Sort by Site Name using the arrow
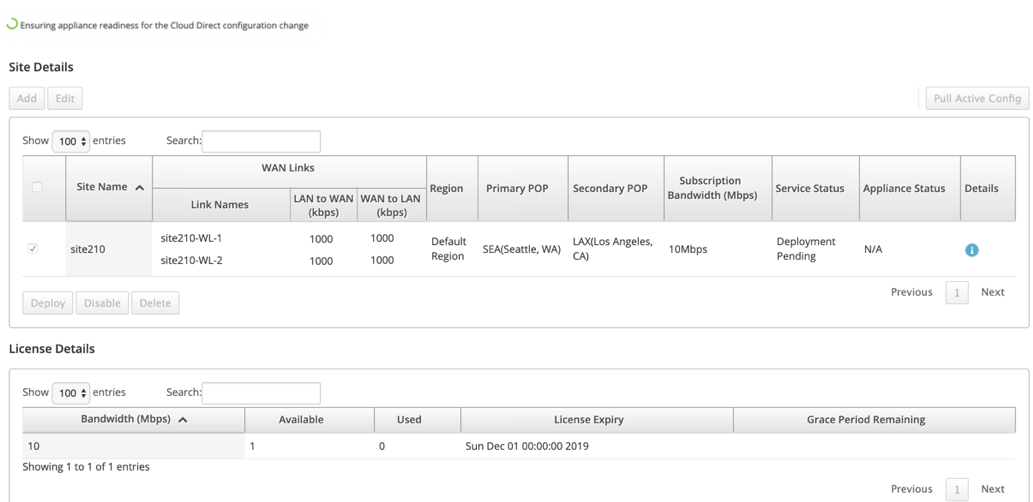Image resolution: width=1033 pixels, height=502 pixels. pyautogui.click(x=139, y=188)
